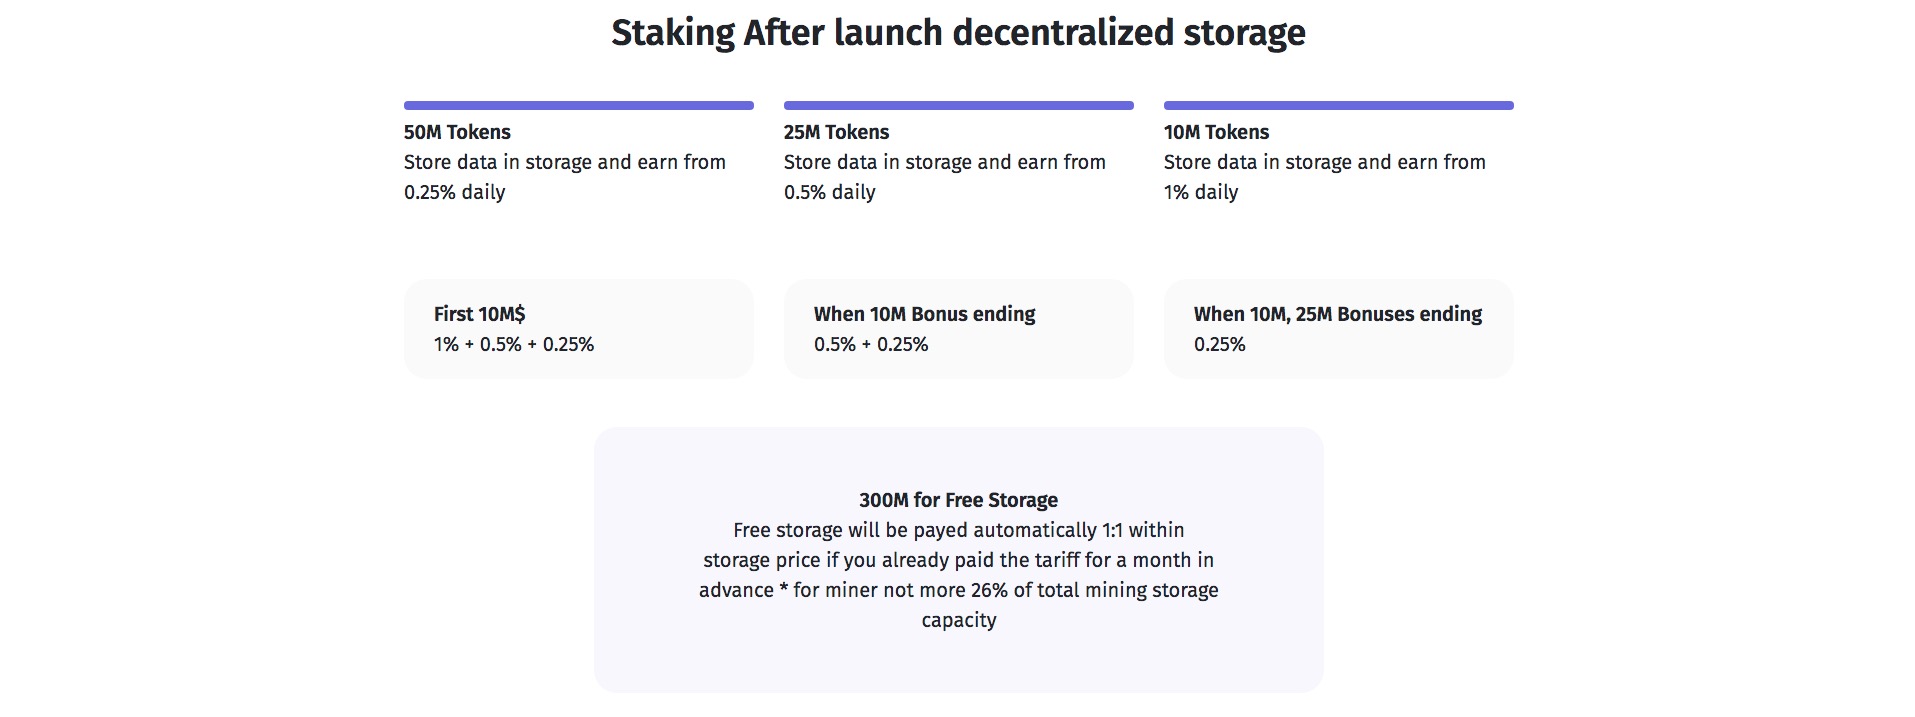The image size is (1915, 717).
Task: Click 'Store data in storage' line under 50M Tokens
Action: pos(564,162)
